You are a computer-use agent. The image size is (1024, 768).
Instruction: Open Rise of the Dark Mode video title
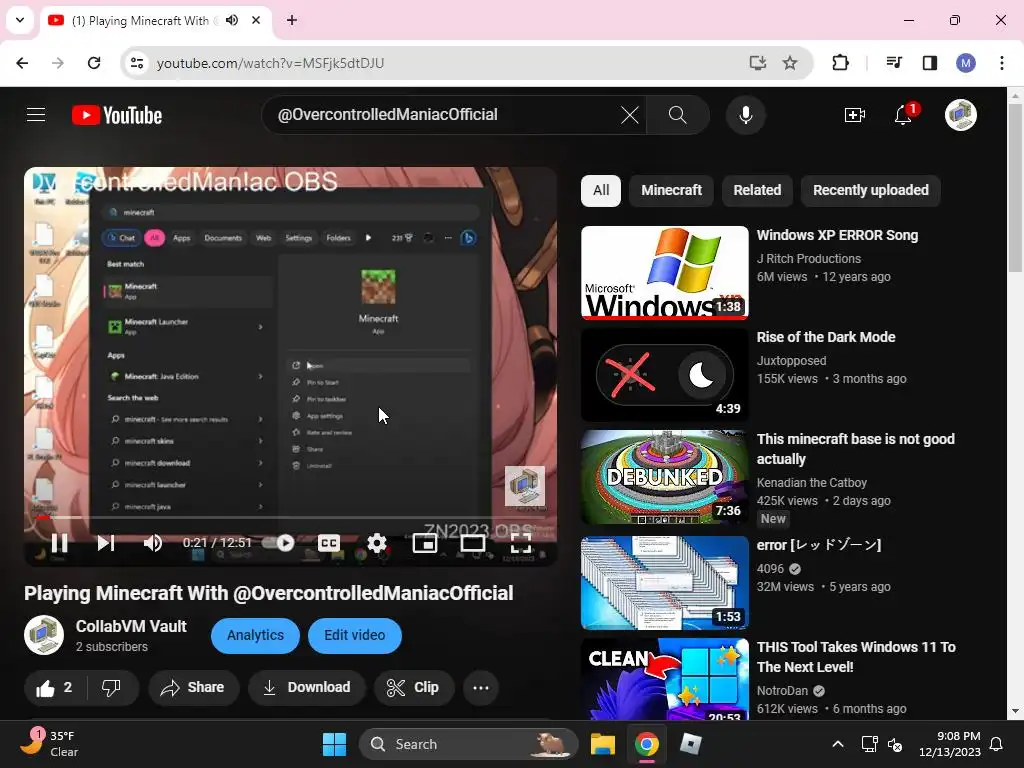[826, 337]
